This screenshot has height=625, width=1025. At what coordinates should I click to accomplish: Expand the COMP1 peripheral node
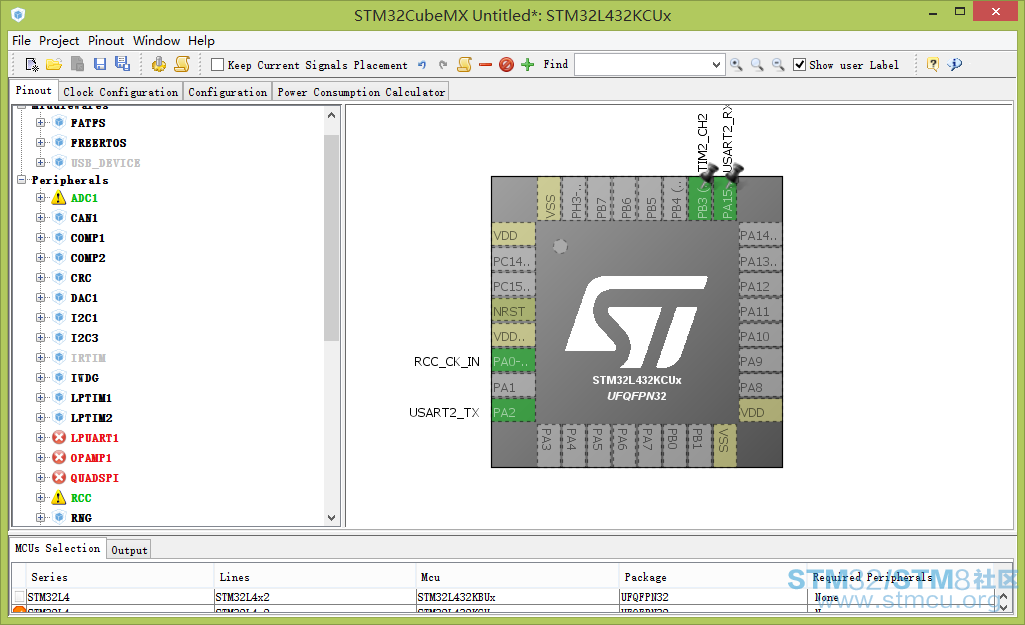click(41, 237)
